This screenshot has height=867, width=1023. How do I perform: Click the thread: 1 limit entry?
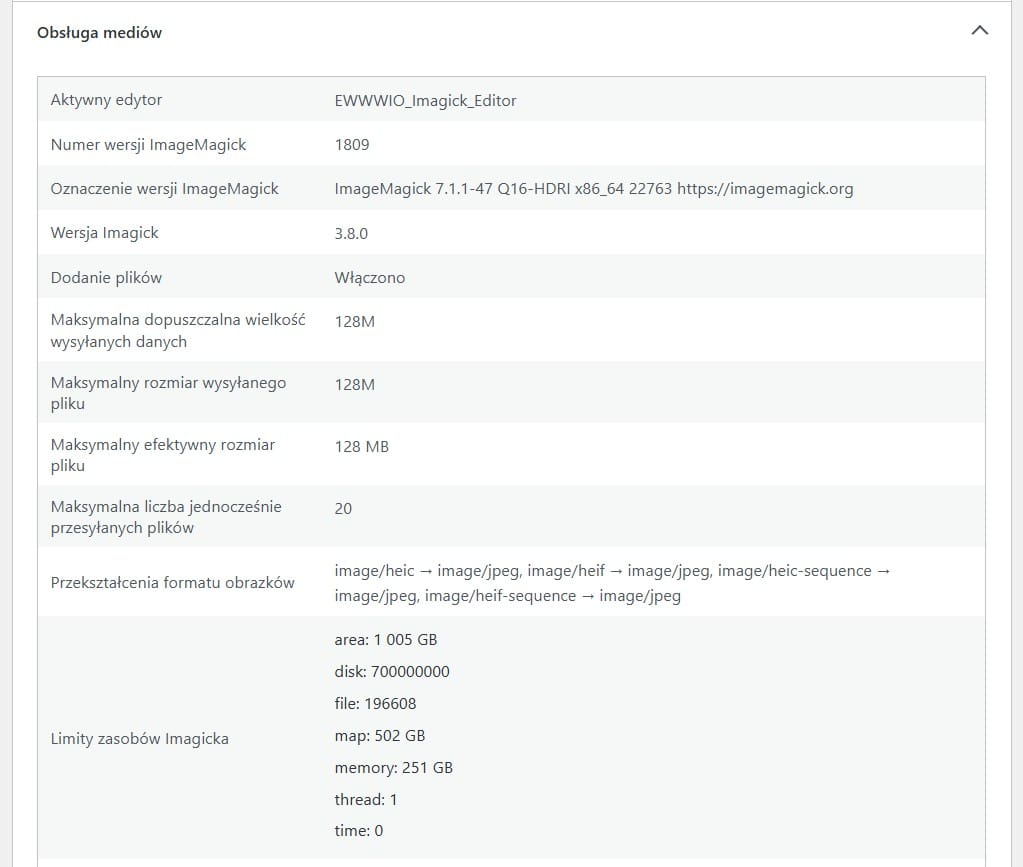pyautogui.click(x=365, y=799)
